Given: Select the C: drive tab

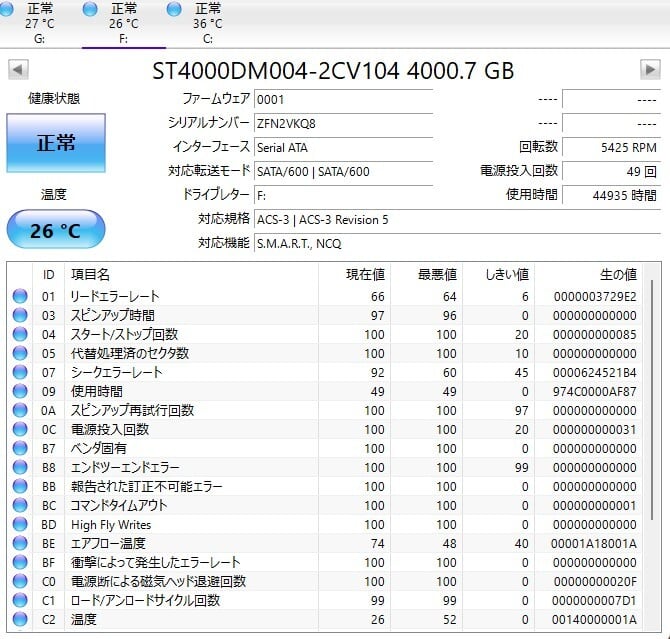Looking at the screenshot, I should coord(207,24).
